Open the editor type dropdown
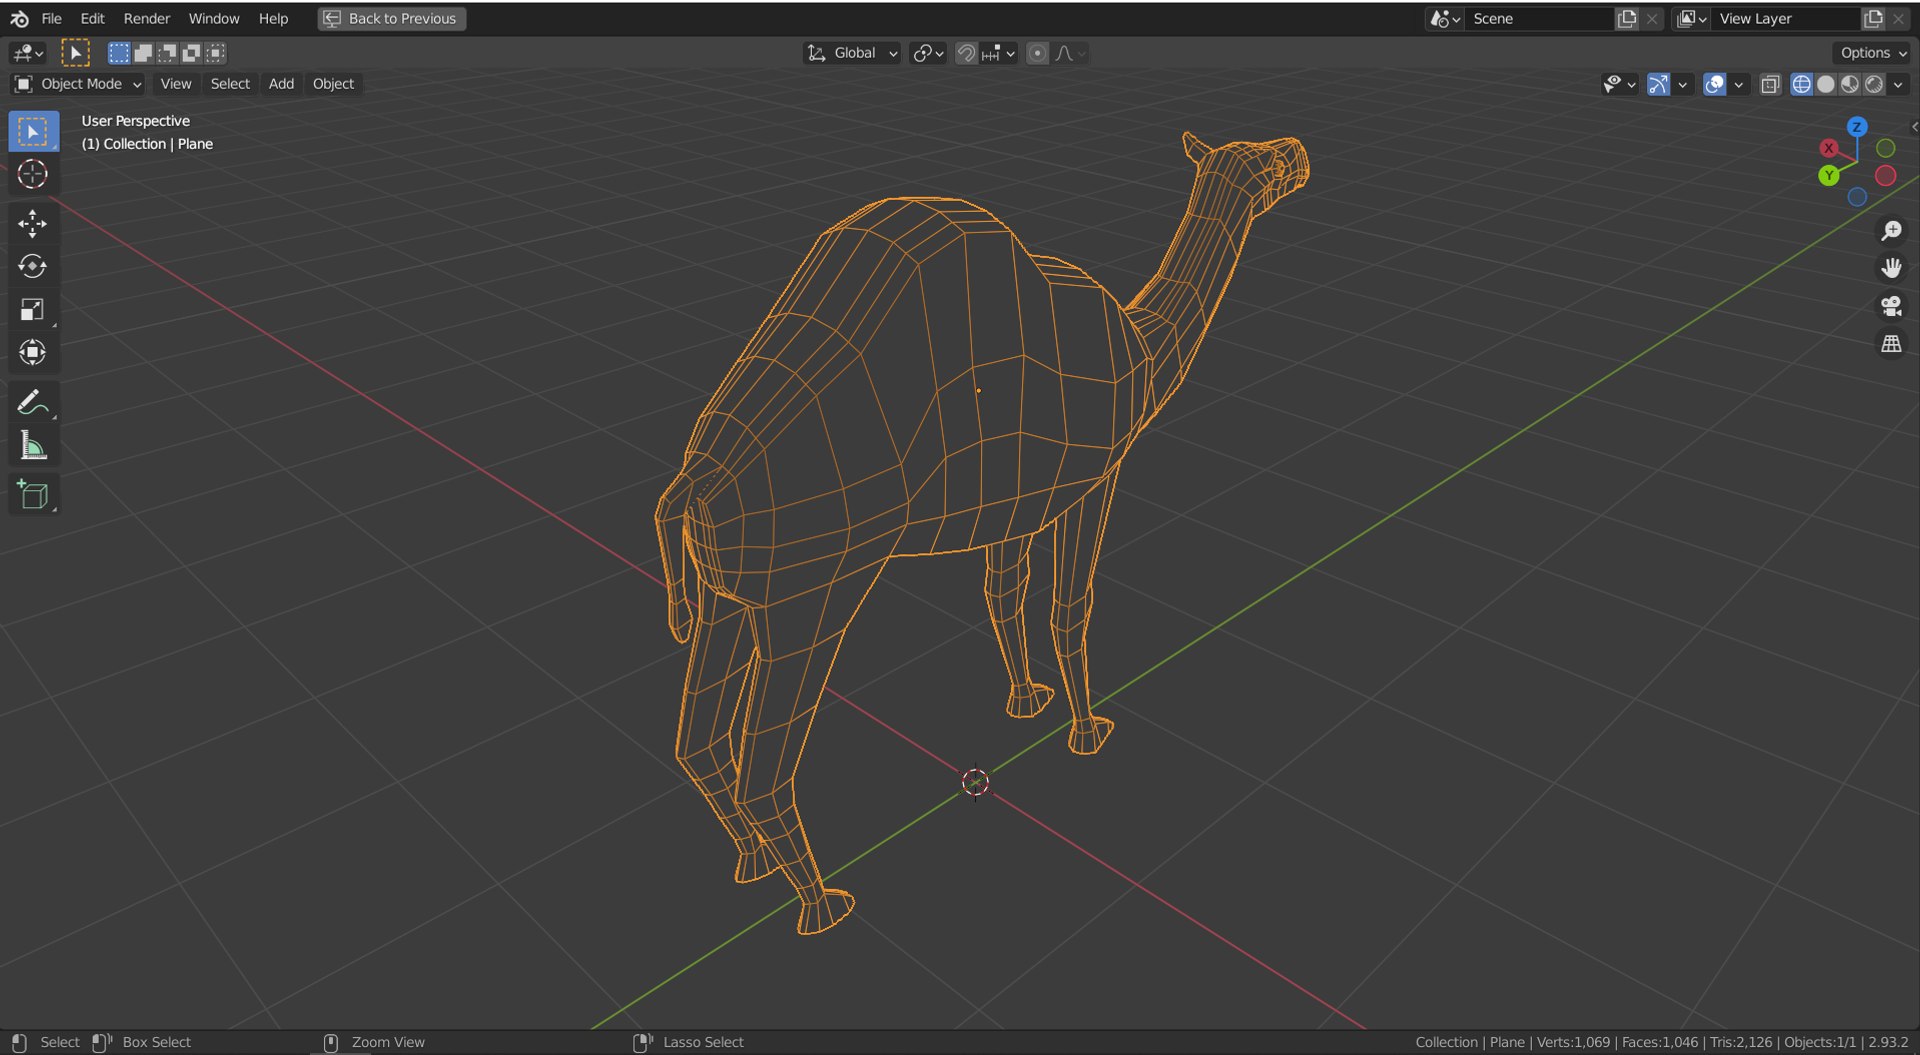The width and height of the screenshot is (1920, 1055). 28,53
